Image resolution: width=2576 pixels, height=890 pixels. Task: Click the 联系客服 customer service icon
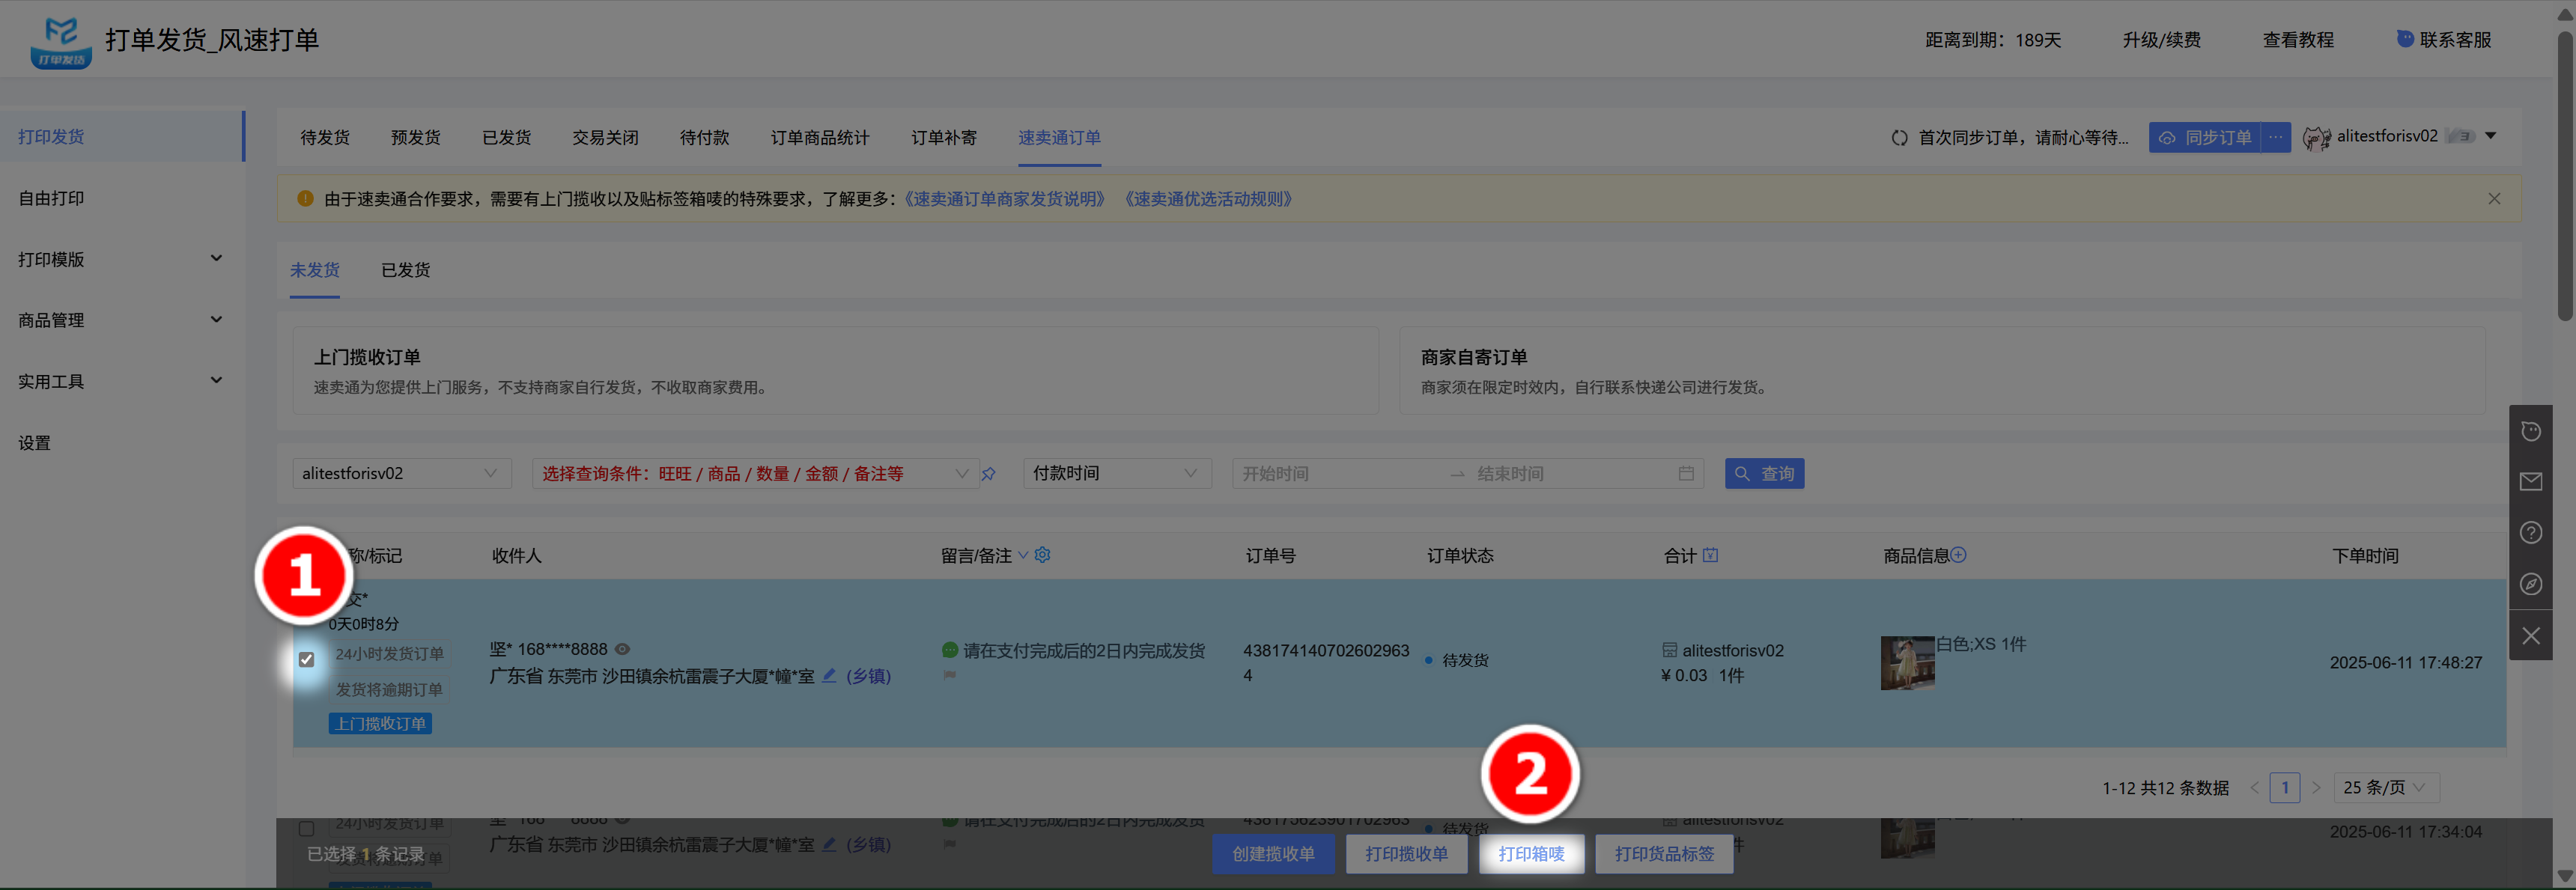(2405, 39)
